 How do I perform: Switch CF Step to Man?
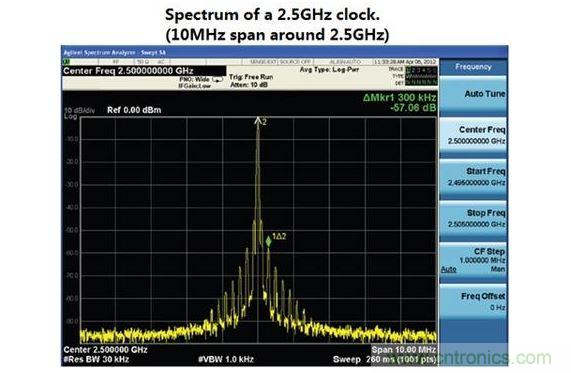click(497, 269)
